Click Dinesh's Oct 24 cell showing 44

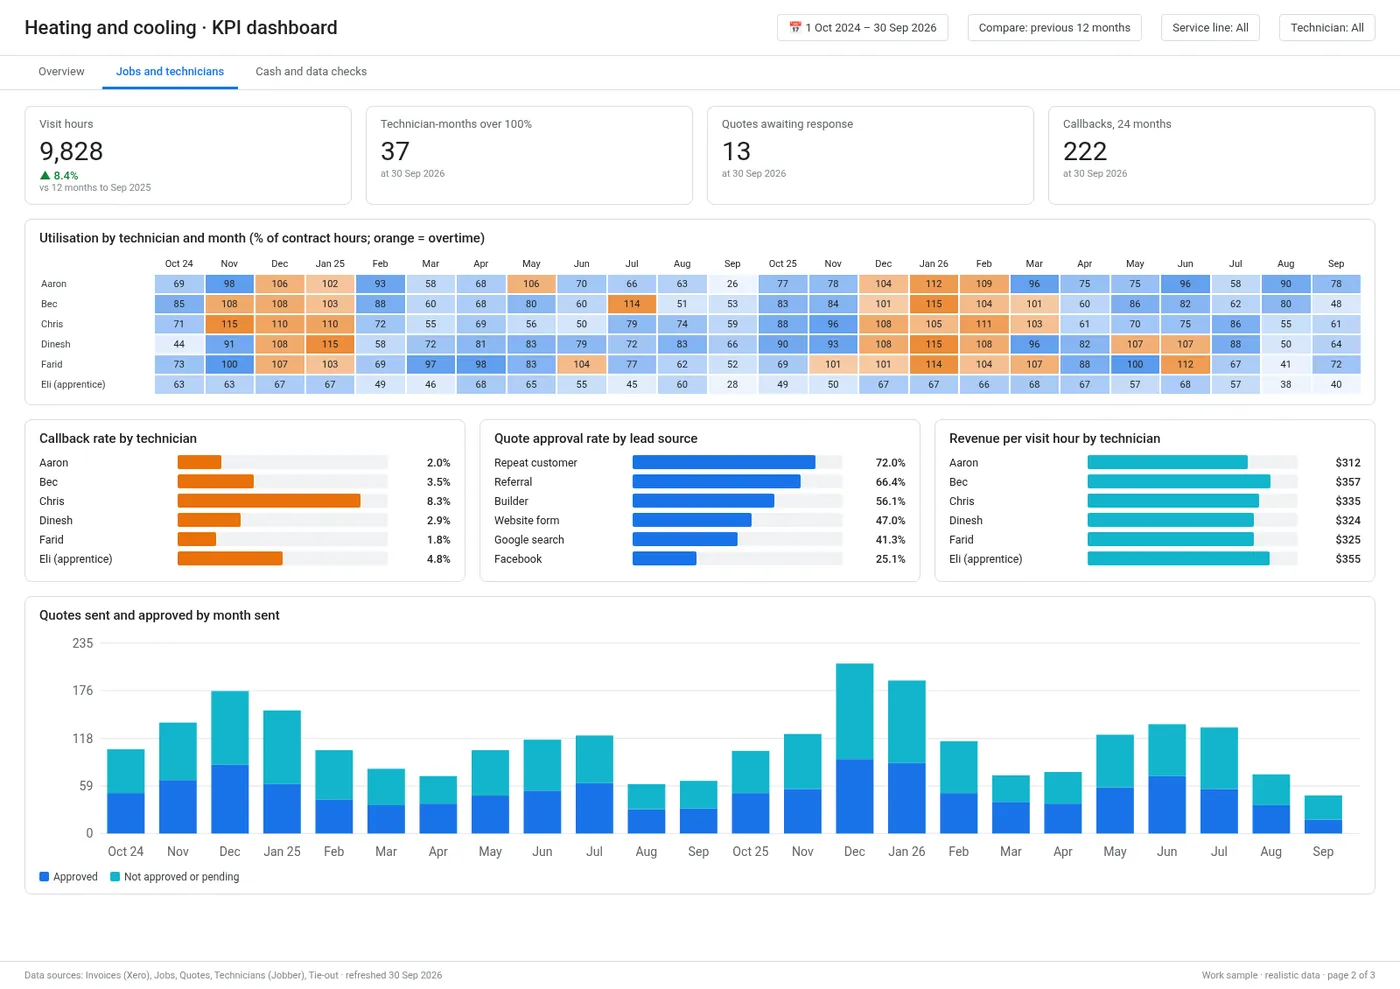[x=179, y=344]
